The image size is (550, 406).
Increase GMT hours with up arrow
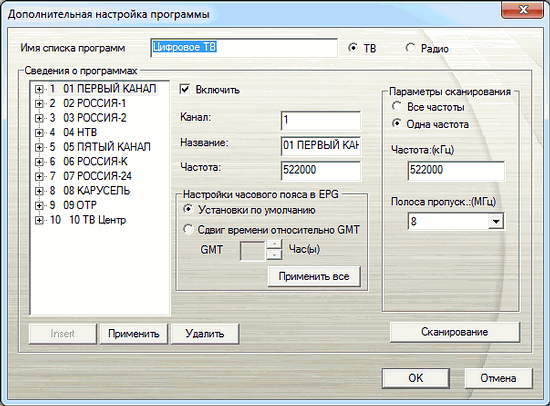coord(274,244)
